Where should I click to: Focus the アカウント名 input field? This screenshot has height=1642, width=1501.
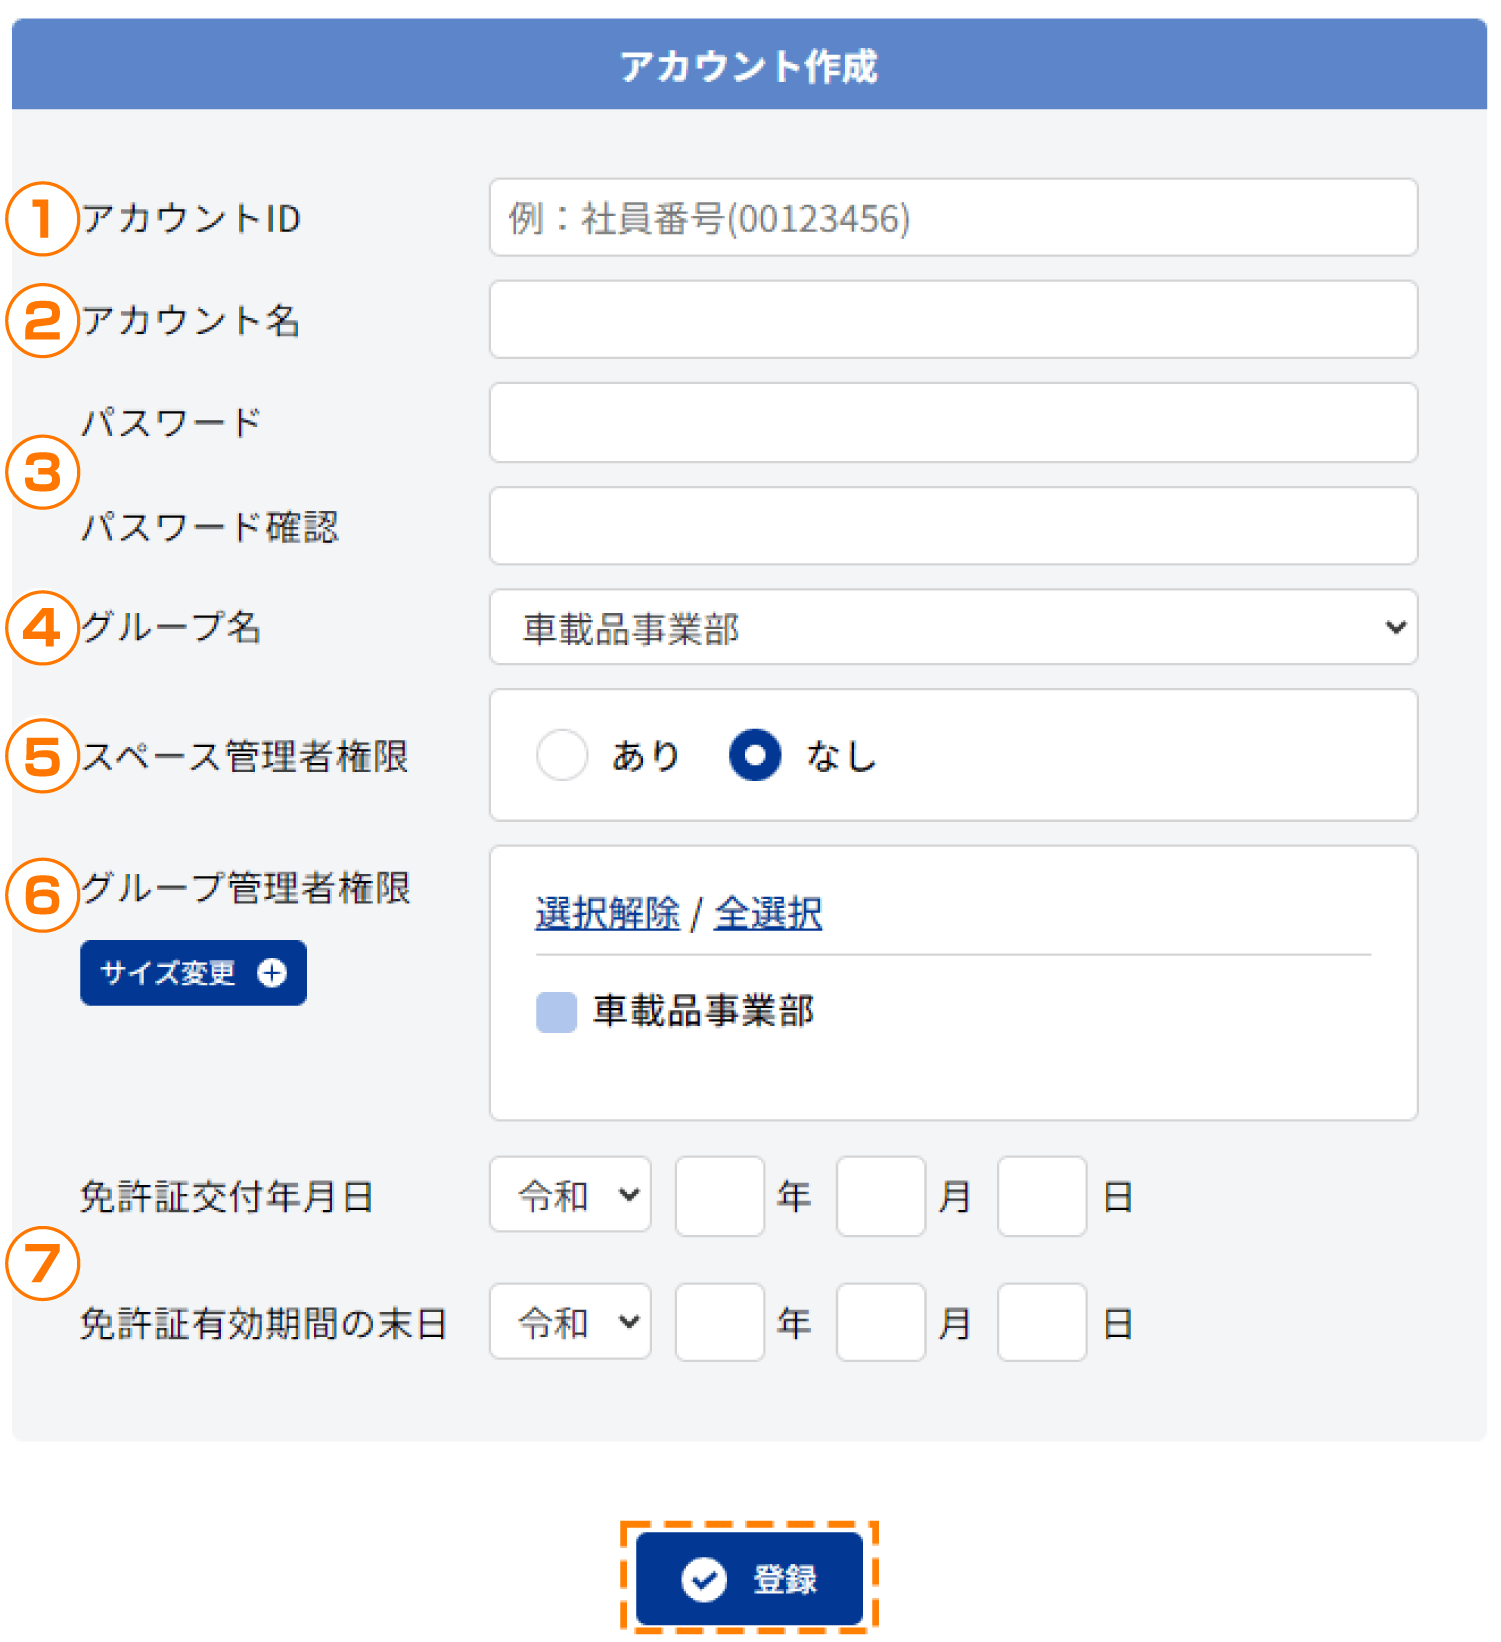coord(953,319)
